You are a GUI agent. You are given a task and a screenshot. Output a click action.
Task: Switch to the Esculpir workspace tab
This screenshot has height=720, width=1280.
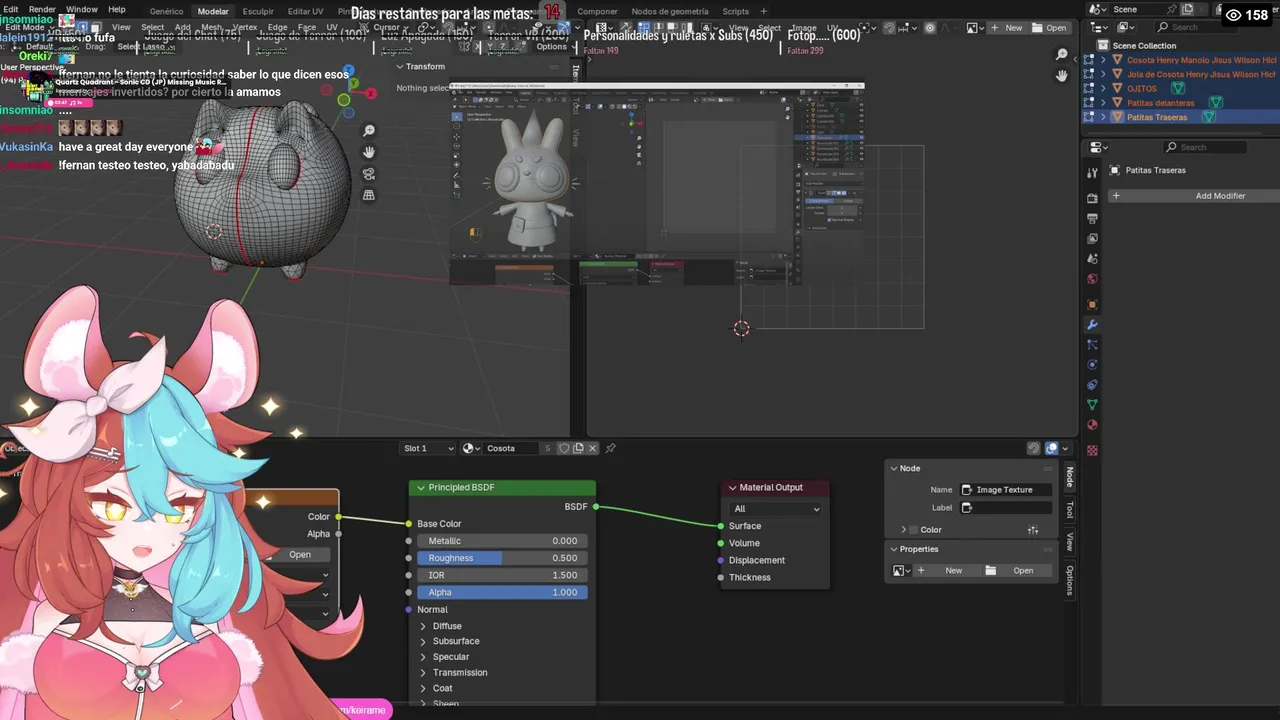pyautogui.click(x=258, y=11)
